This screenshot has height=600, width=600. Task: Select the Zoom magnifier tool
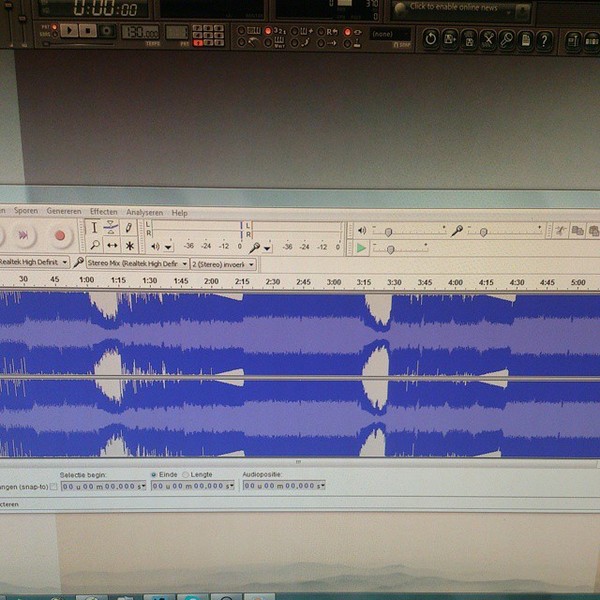coord(95,245)
